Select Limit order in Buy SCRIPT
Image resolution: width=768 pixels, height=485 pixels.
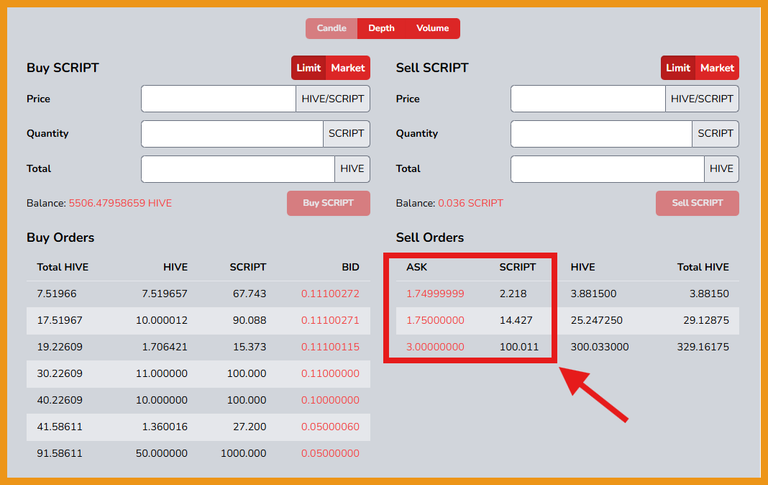309,68
